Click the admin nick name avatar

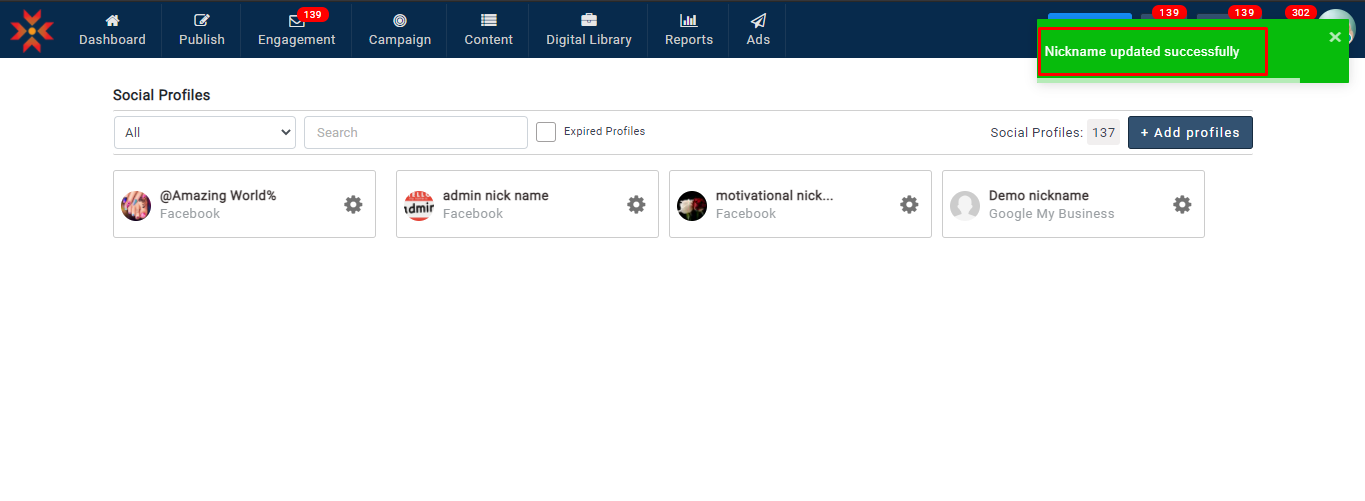pos(419,206)
